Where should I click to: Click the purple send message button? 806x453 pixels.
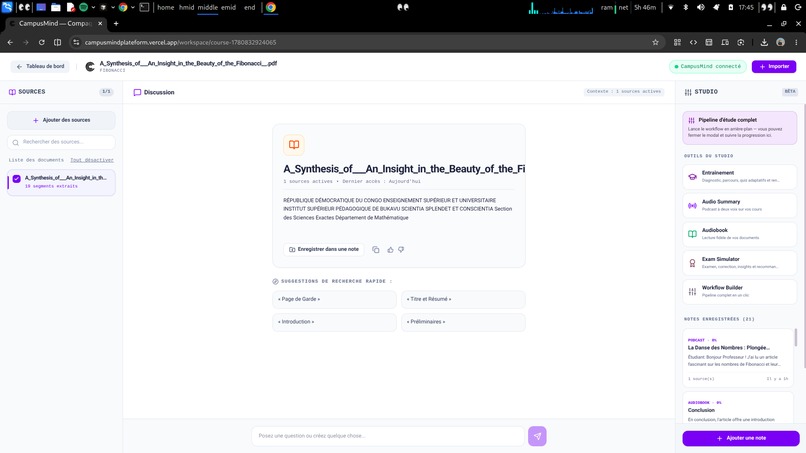pos(537,436)
